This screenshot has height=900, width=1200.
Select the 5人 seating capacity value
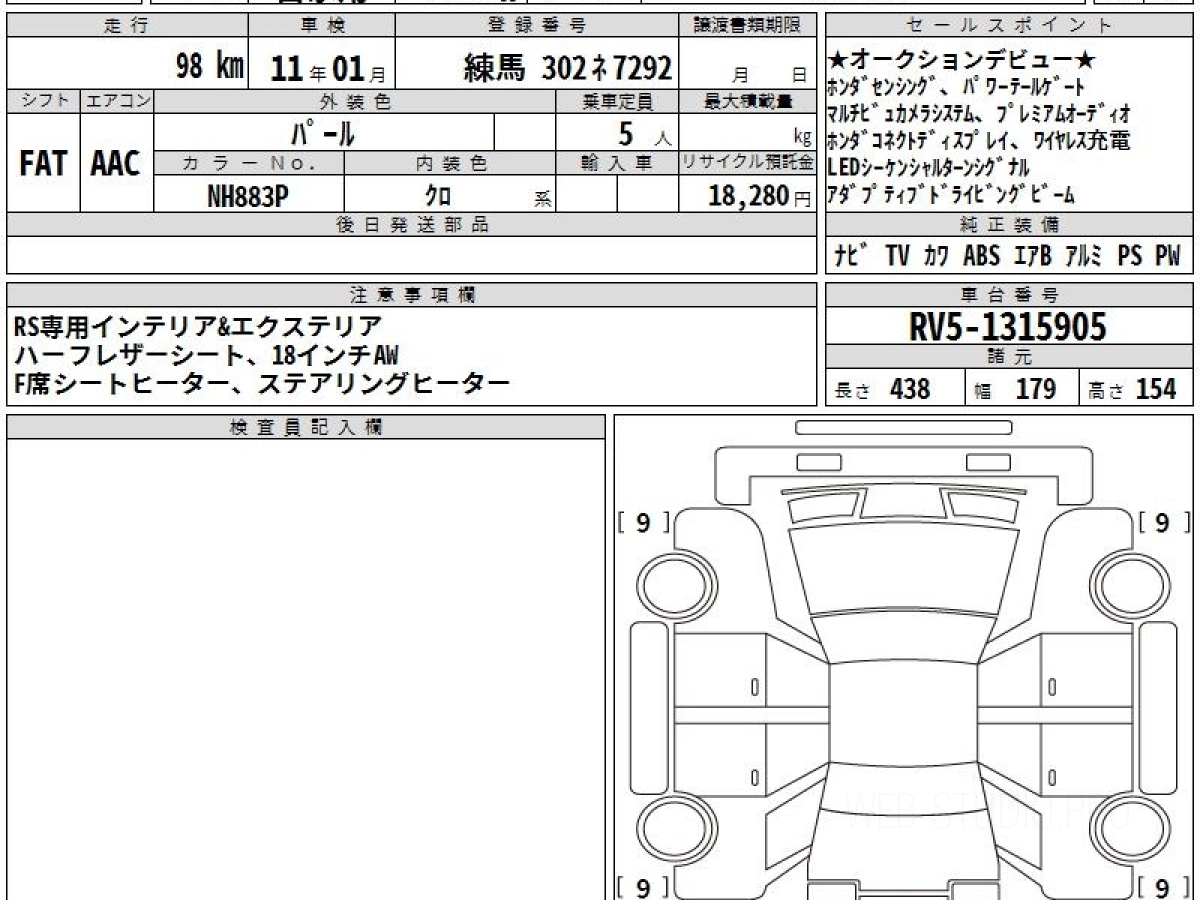tap(645, 132)
